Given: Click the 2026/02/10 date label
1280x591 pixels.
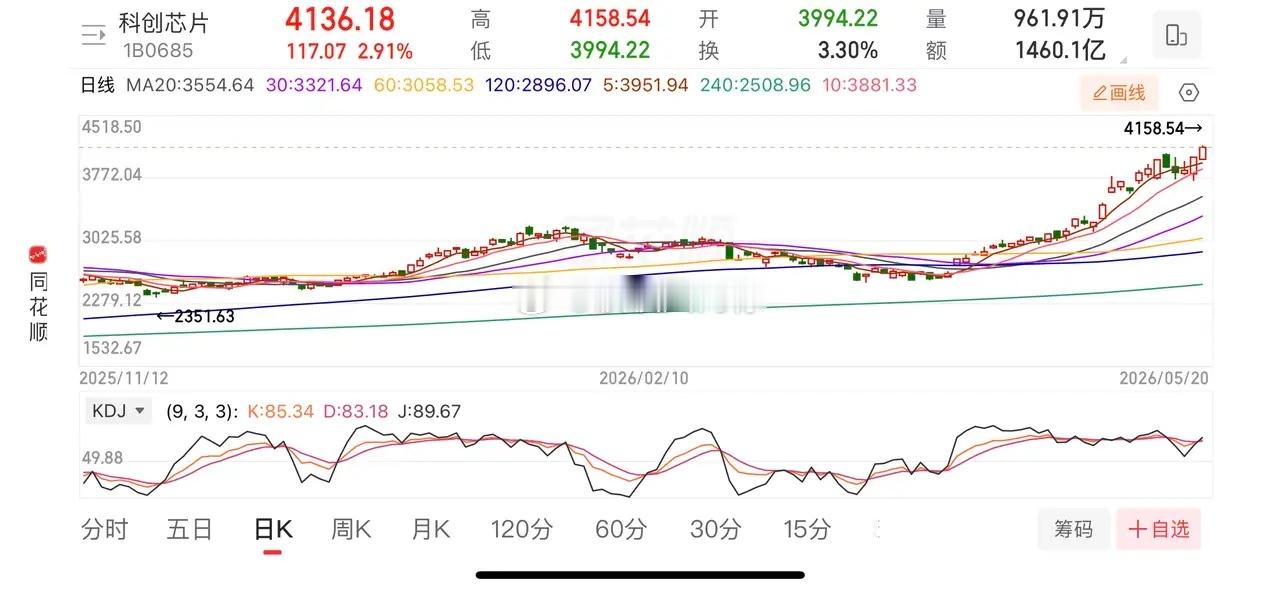Looking at the screenshot, I should click(x=645, y=378).
